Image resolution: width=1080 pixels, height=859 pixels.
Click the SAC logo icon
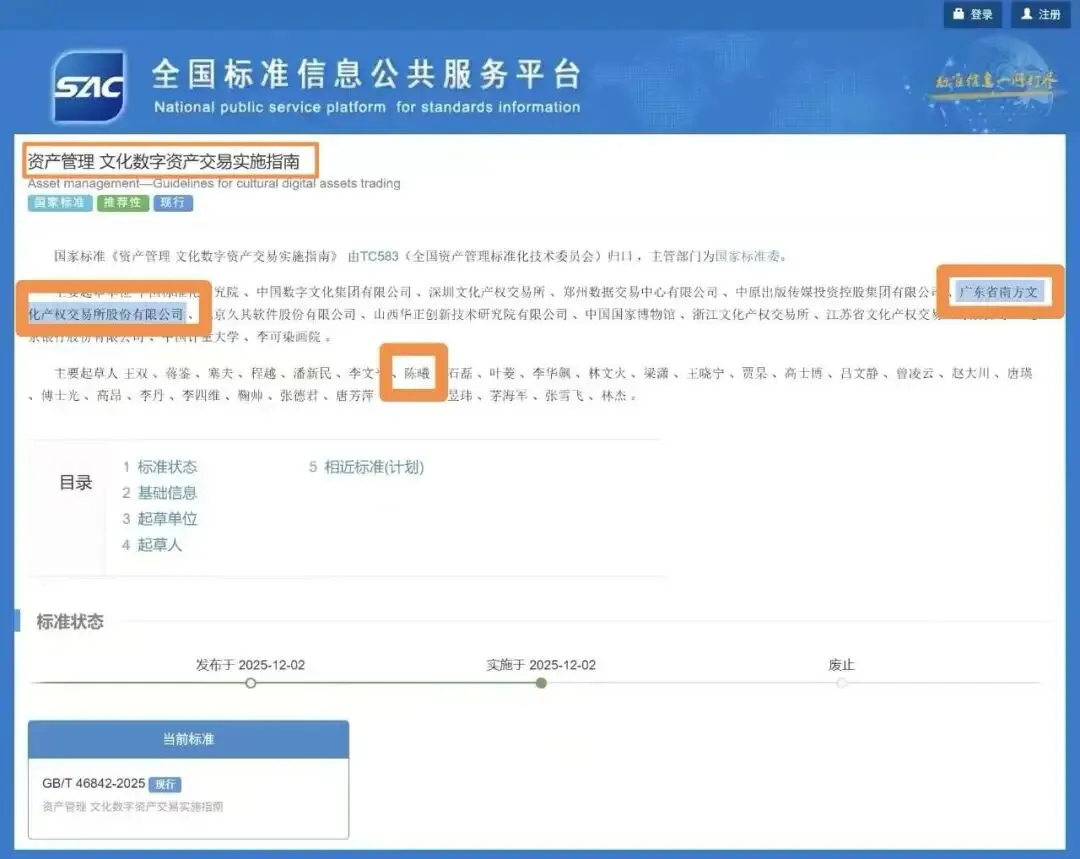(x=89, y=86)
